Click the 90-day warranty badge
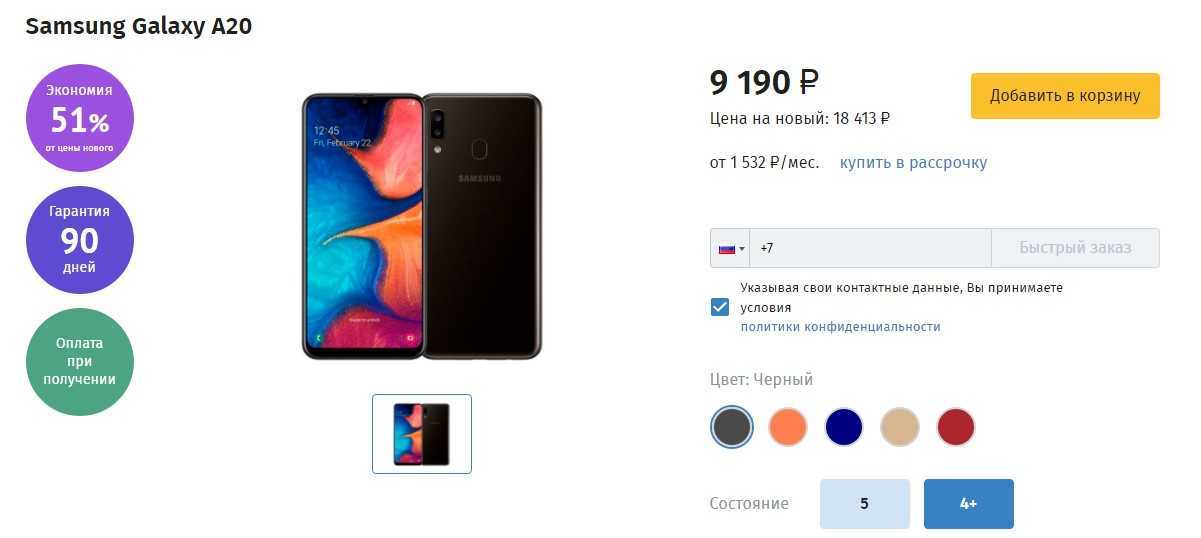The height and width of the screenshot is (538, 1201). [80, 240]
